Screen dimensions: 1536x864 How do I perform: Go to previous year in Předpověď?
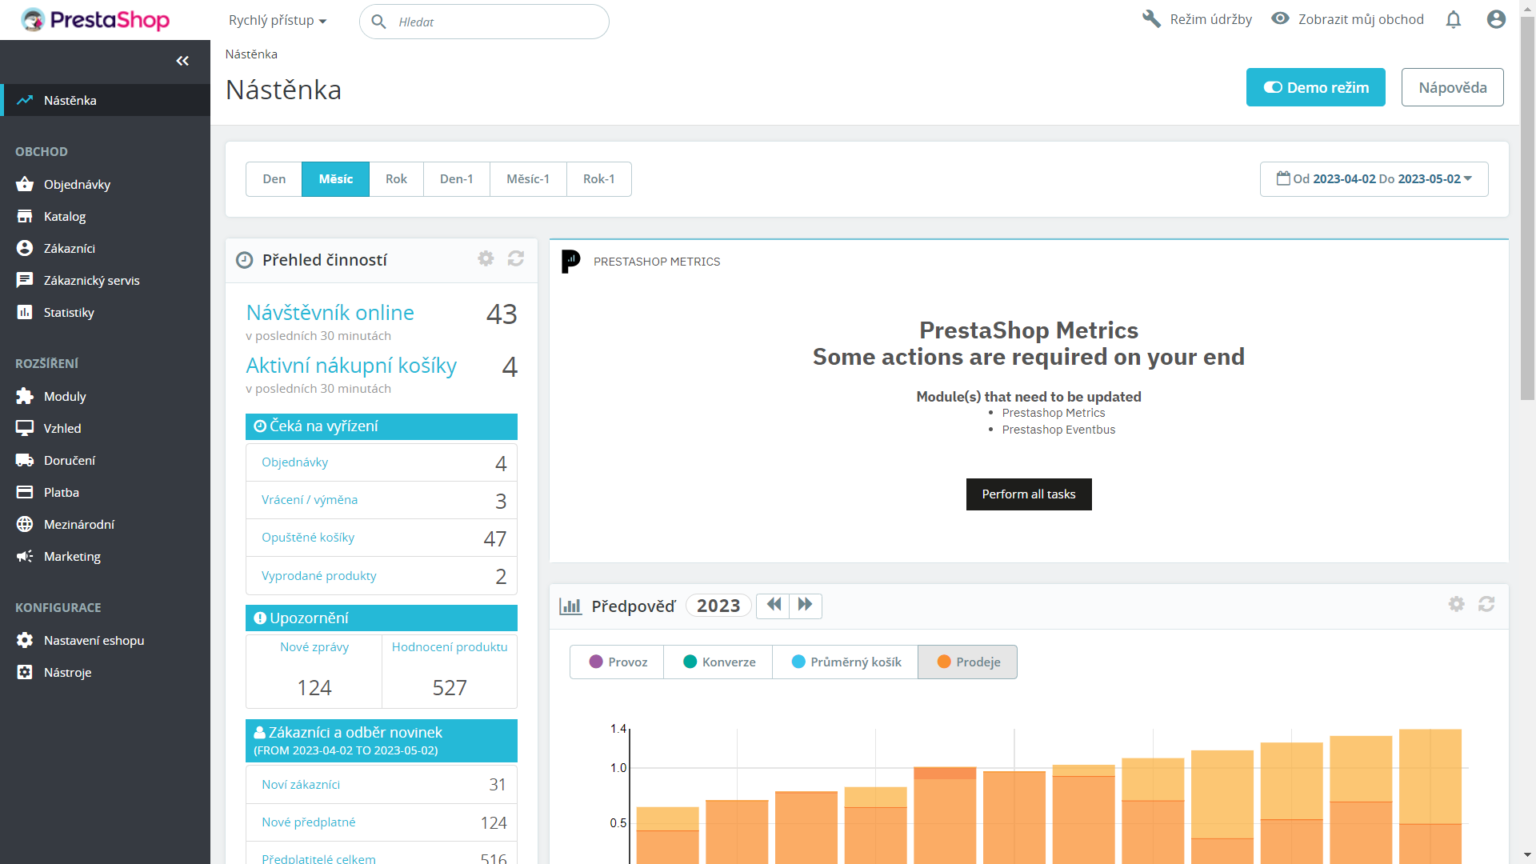pos(773,605)
